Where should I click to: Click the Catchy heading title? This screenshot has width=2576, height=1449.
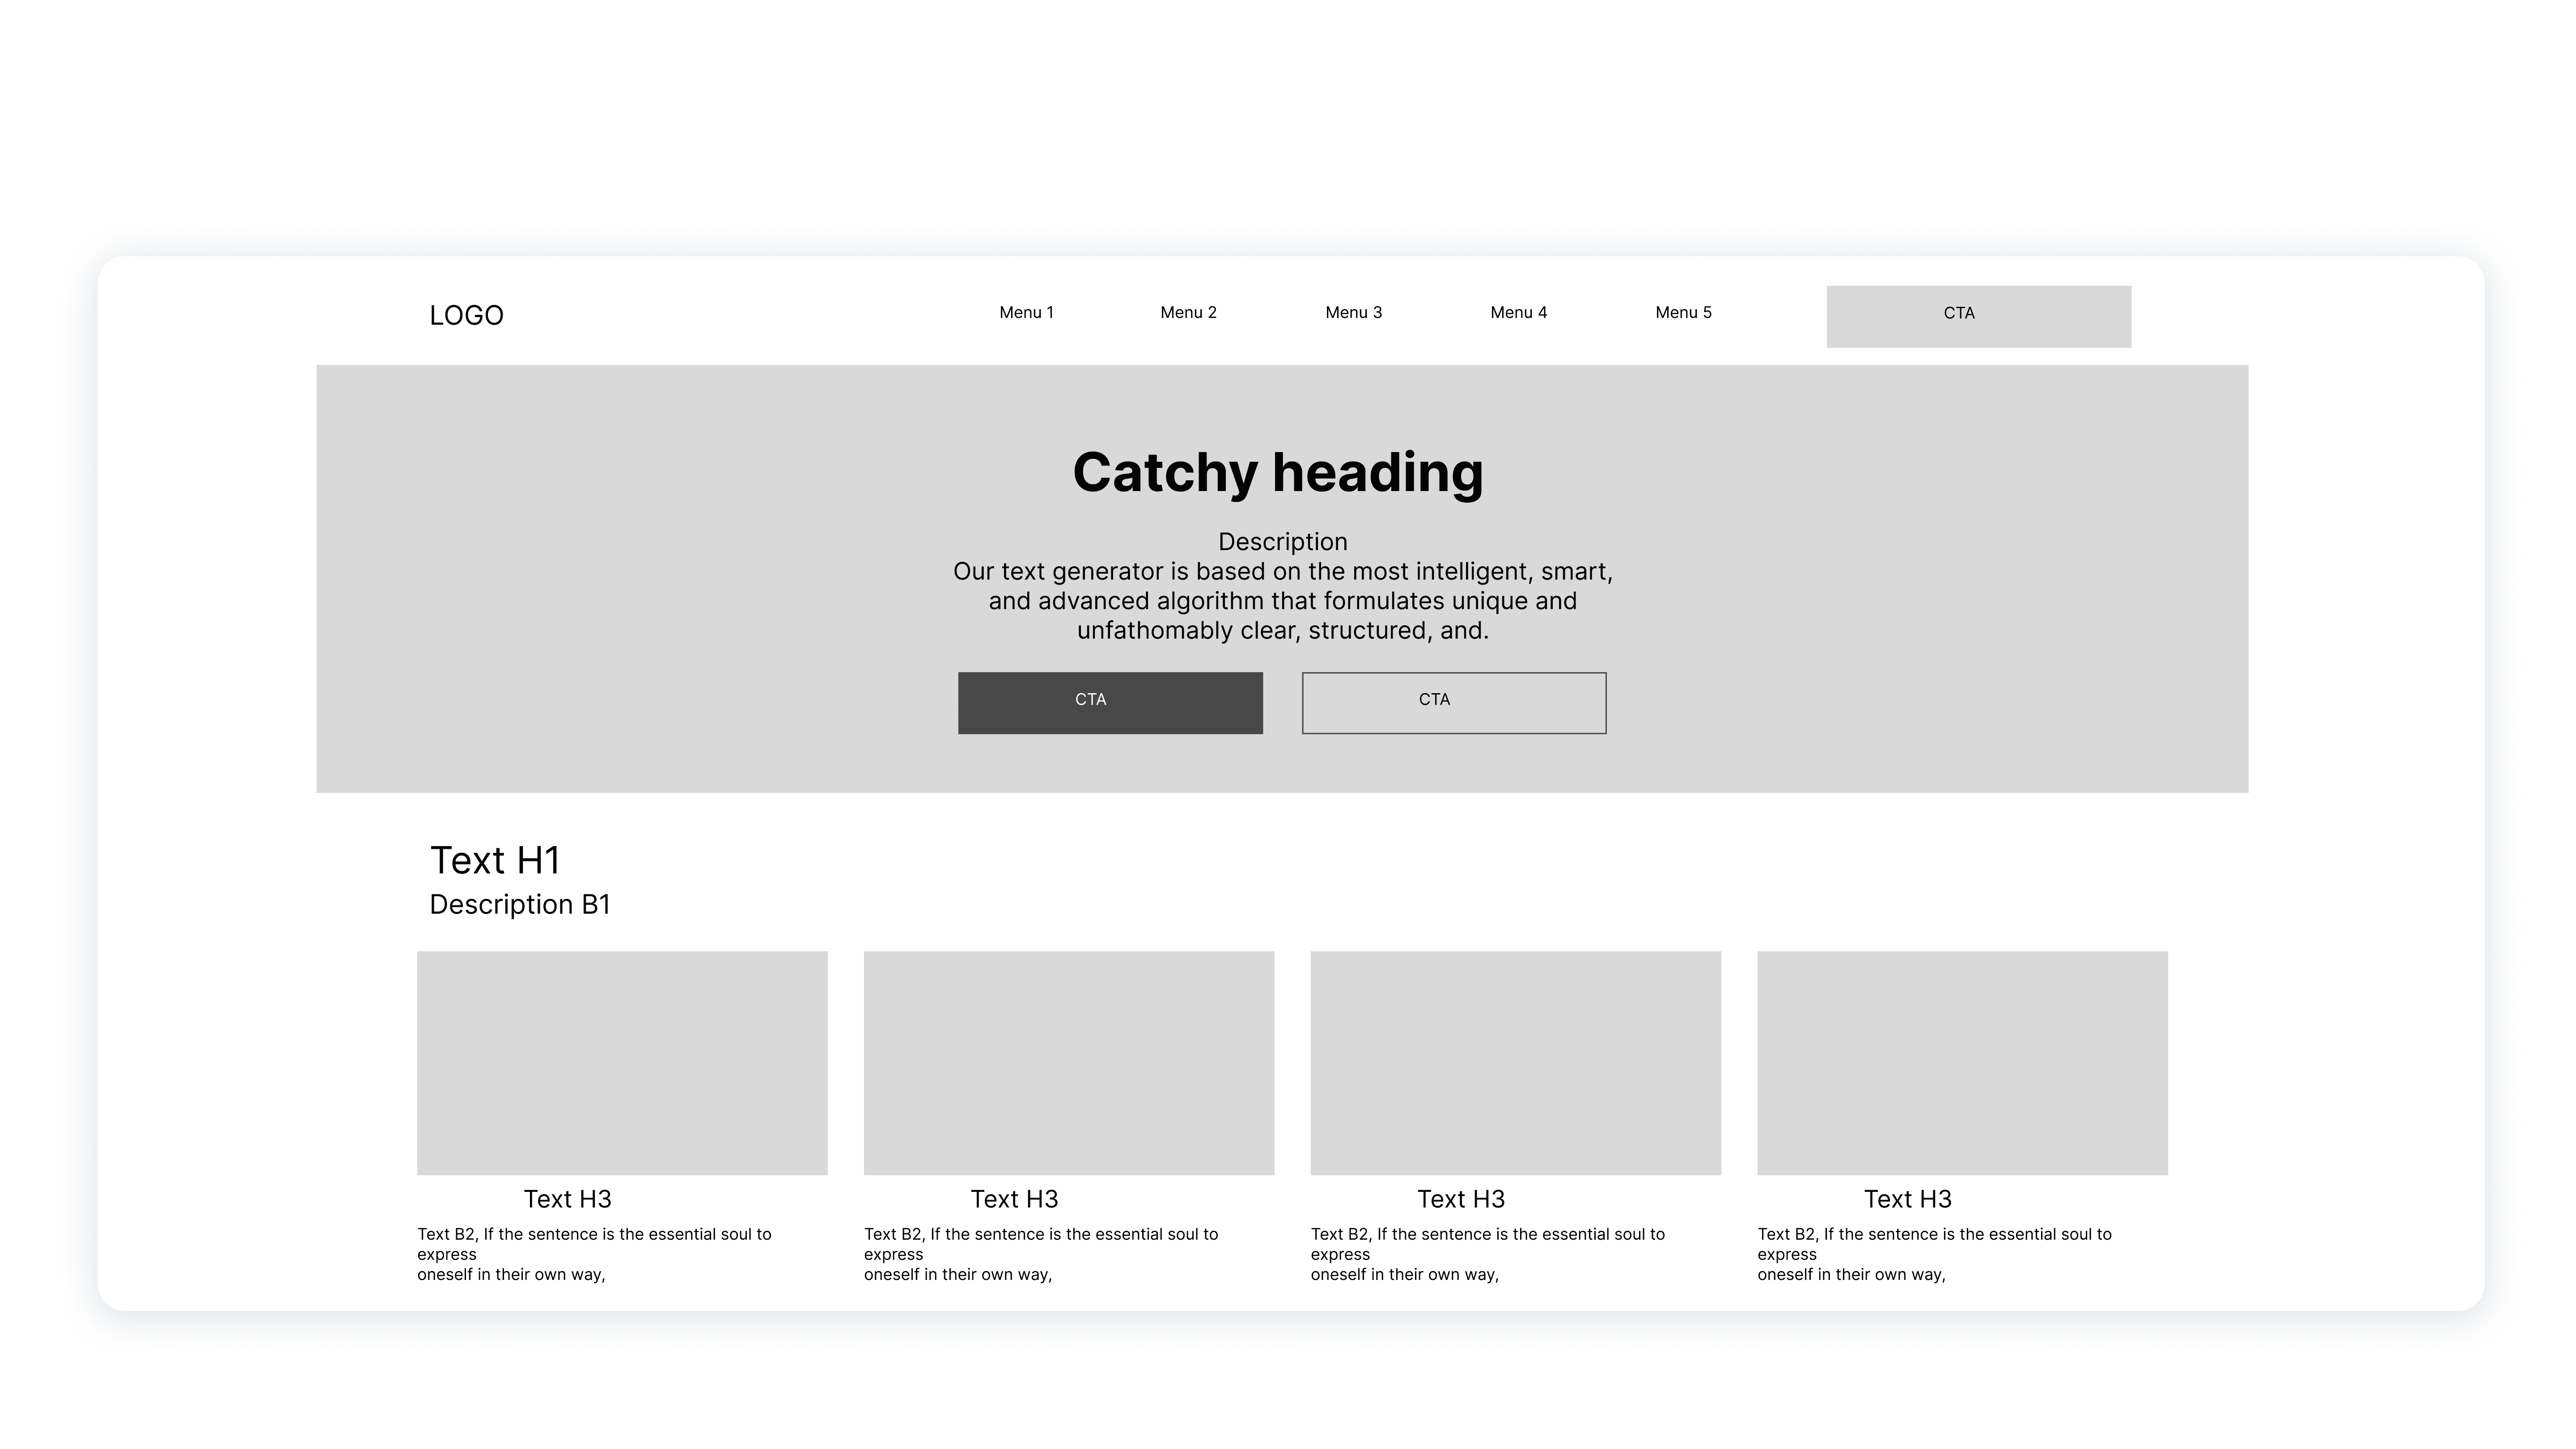1278,472
